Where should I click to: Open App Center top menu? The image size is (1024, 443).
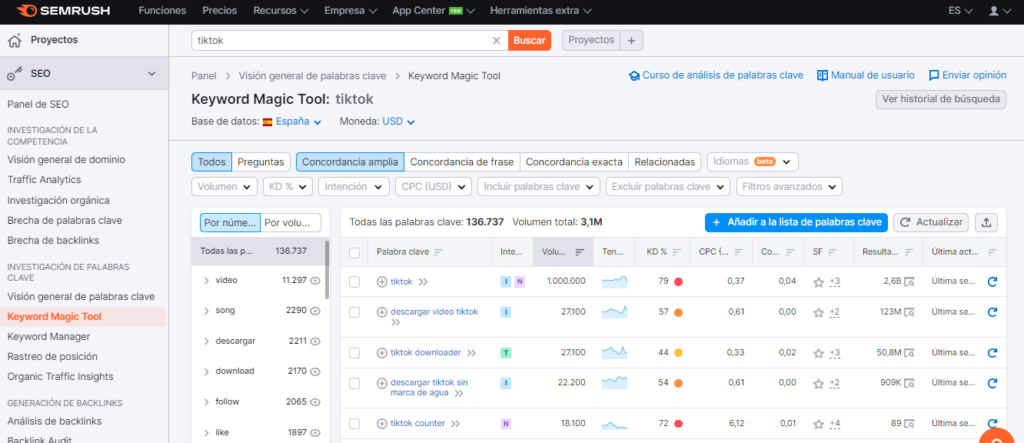(434, 11)
